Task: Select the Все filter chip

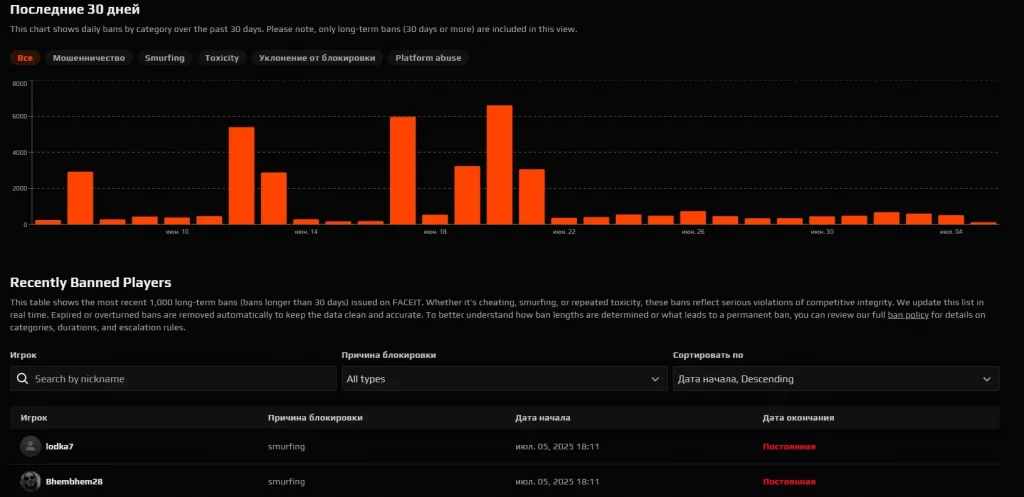Action: coord(25,58)
